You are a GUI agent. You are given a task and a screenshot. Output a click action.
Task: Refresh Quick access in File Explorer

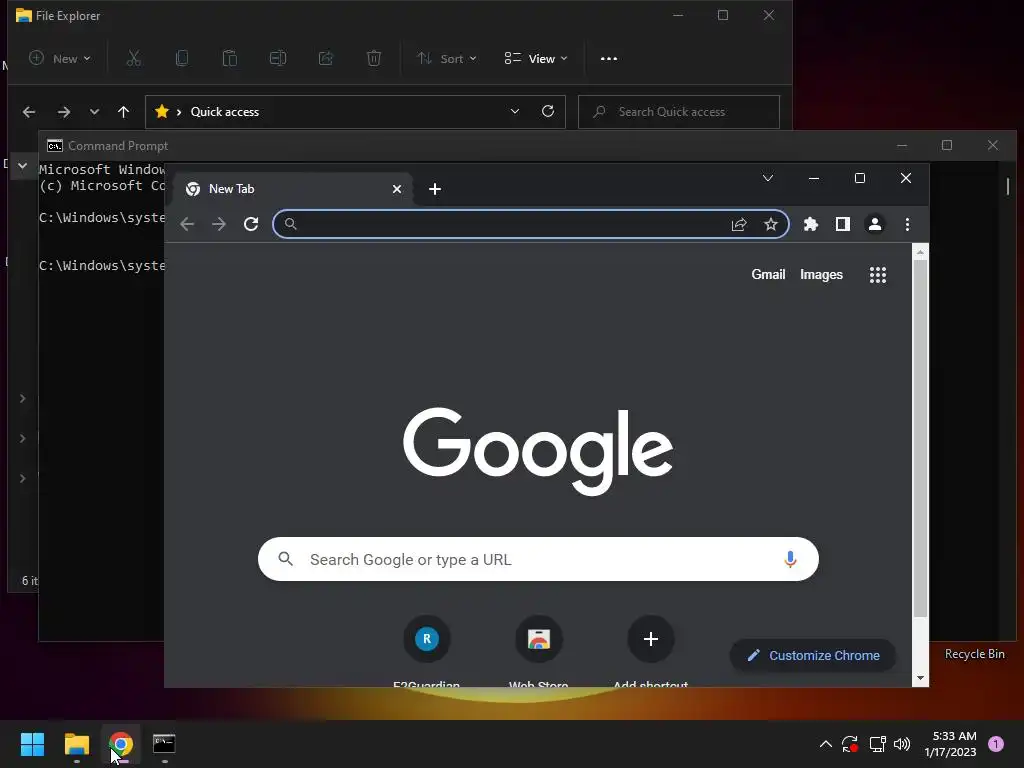(548, 112)
